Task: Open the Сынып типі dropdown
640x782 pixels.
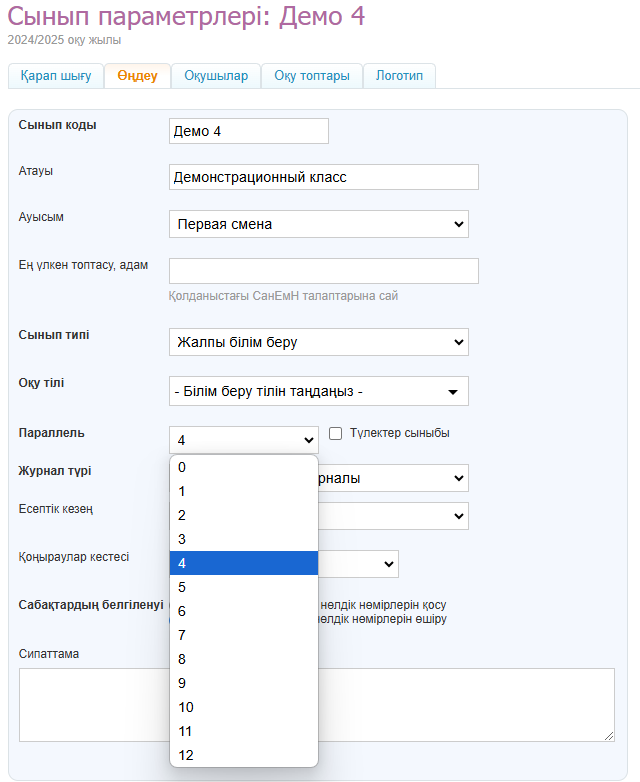Action: click(x=318, y=342)
